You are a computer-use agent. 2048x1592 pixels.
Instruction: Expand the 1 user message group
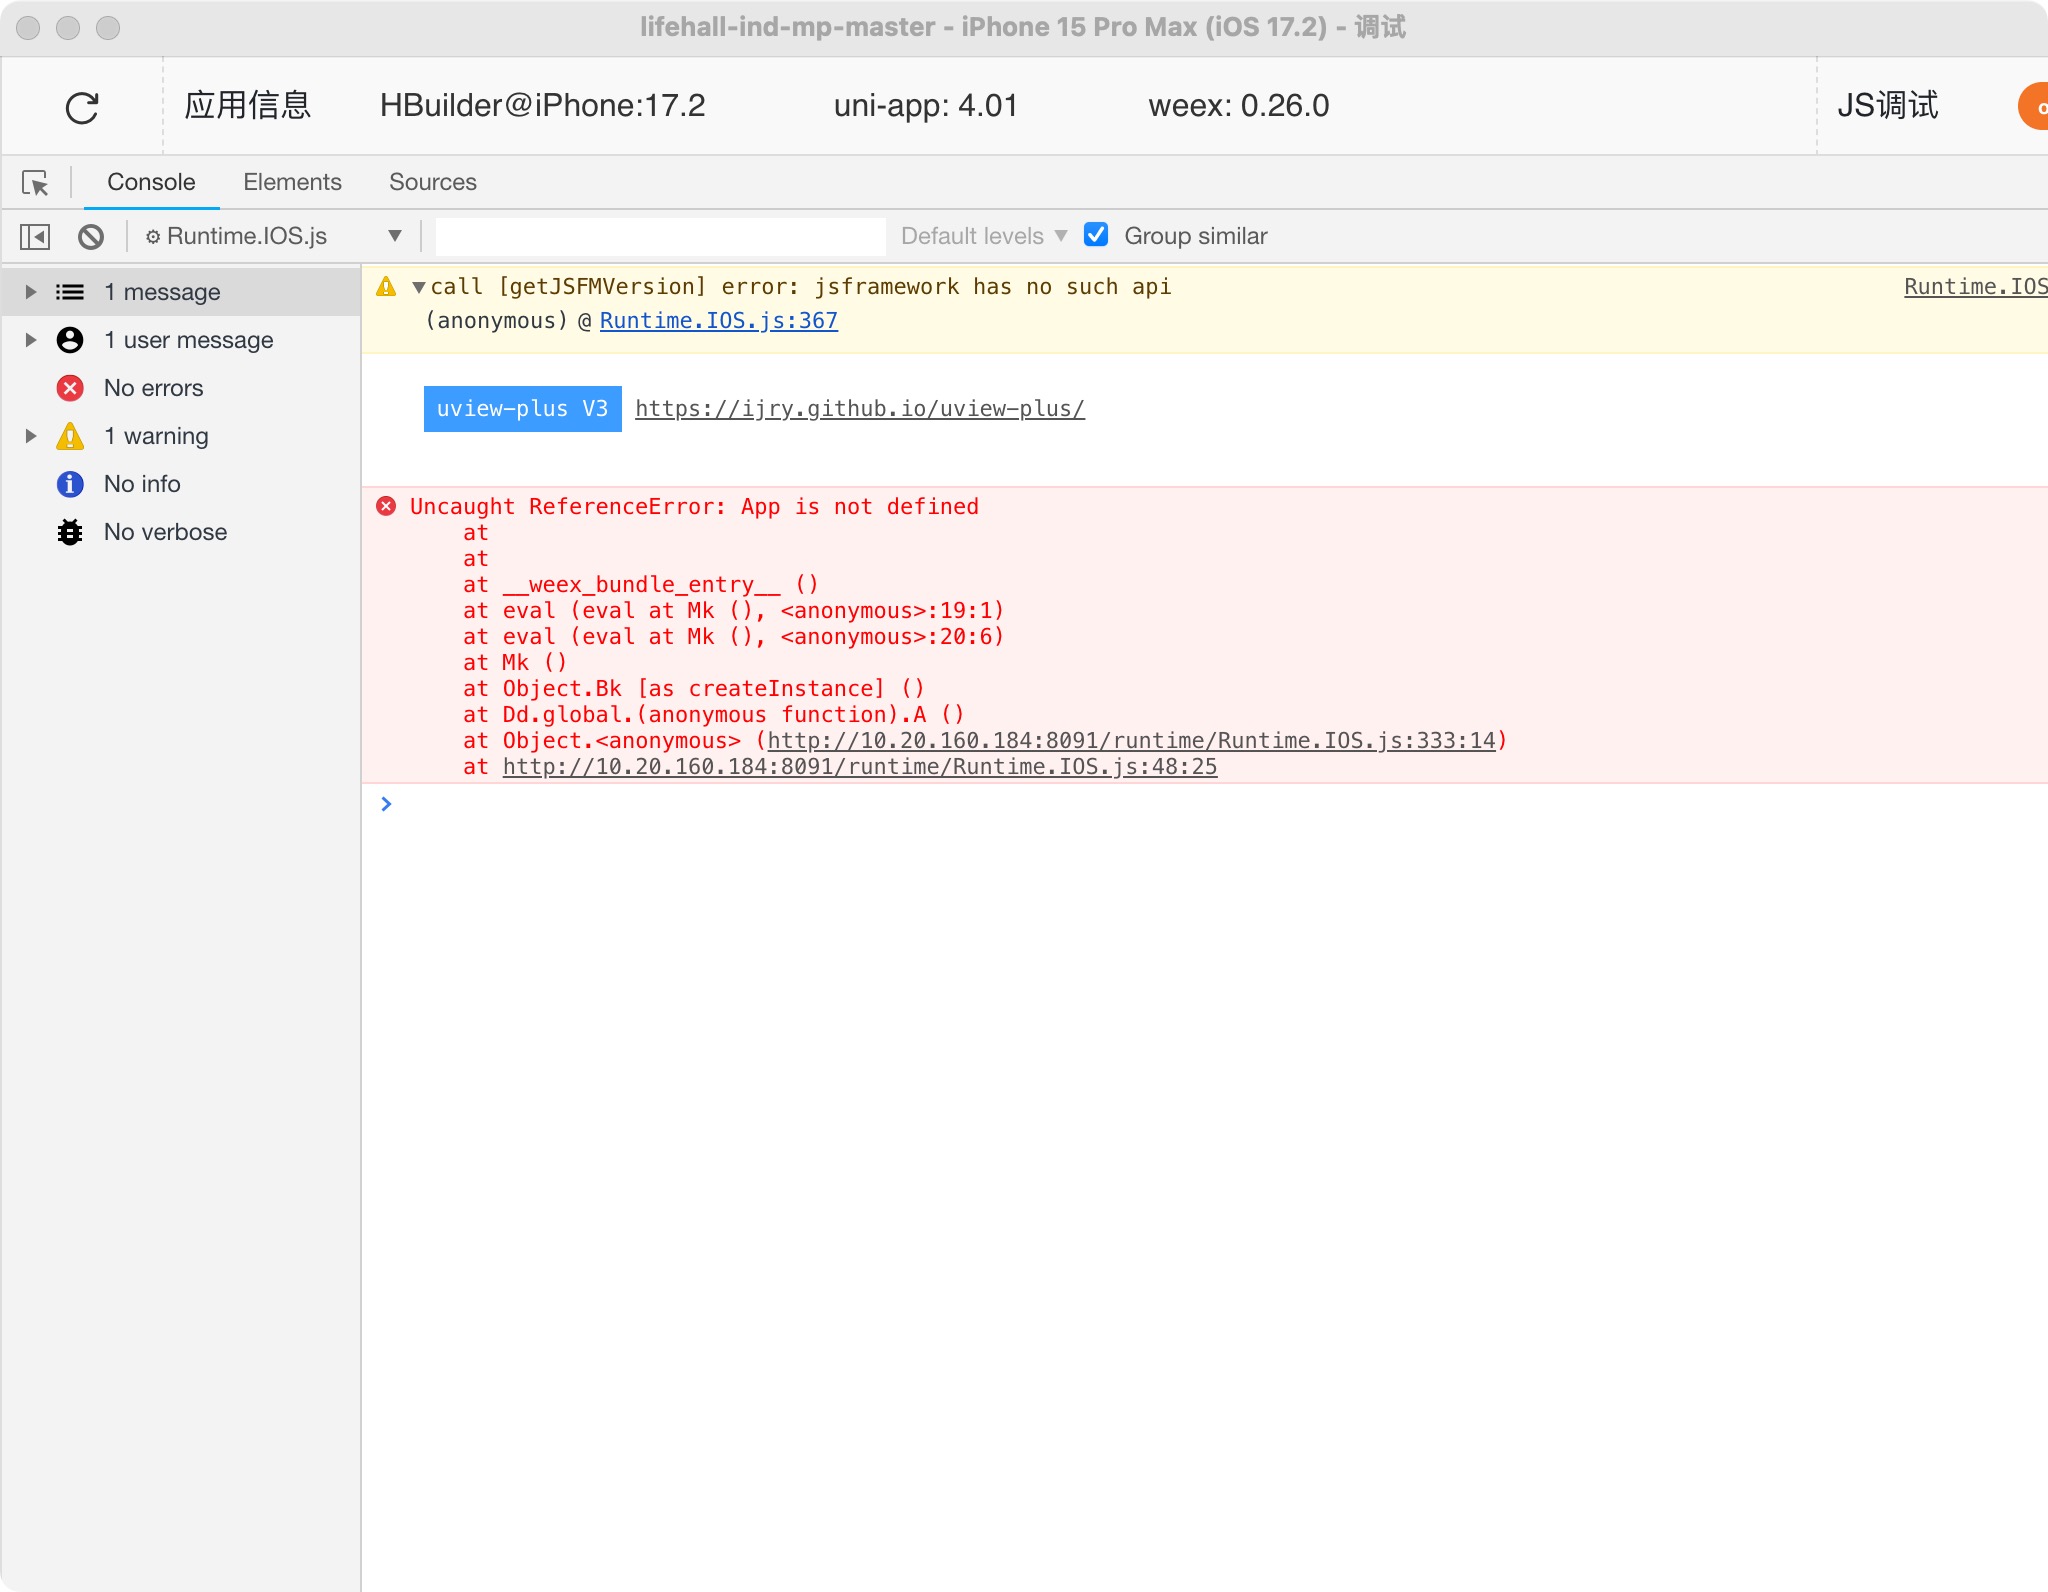[x=31, y=340]
